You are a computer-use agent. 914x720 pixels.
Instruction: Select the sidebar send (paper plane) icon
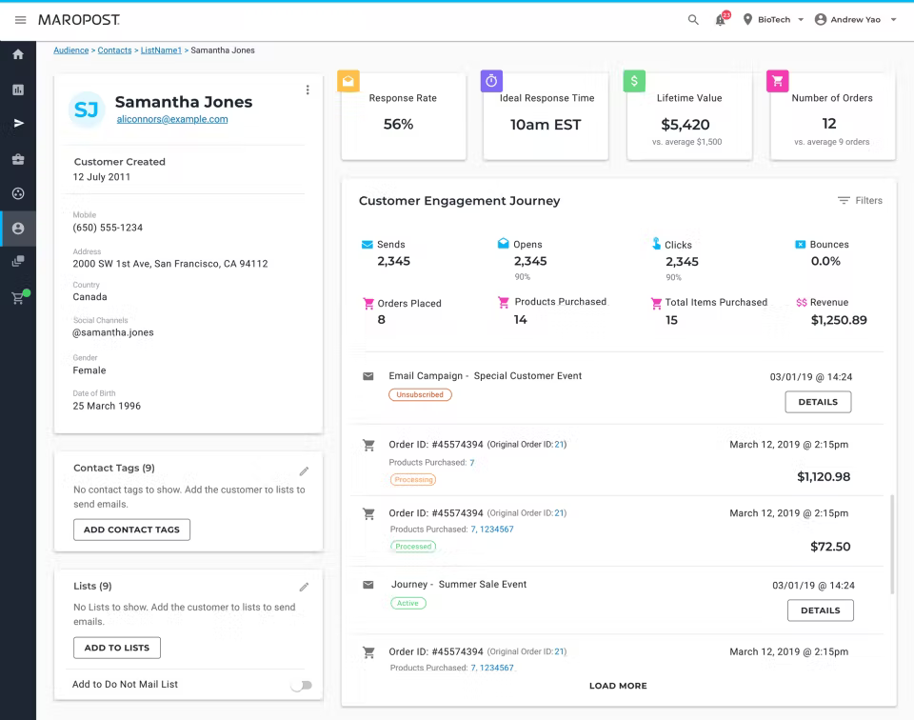[17, 123]
